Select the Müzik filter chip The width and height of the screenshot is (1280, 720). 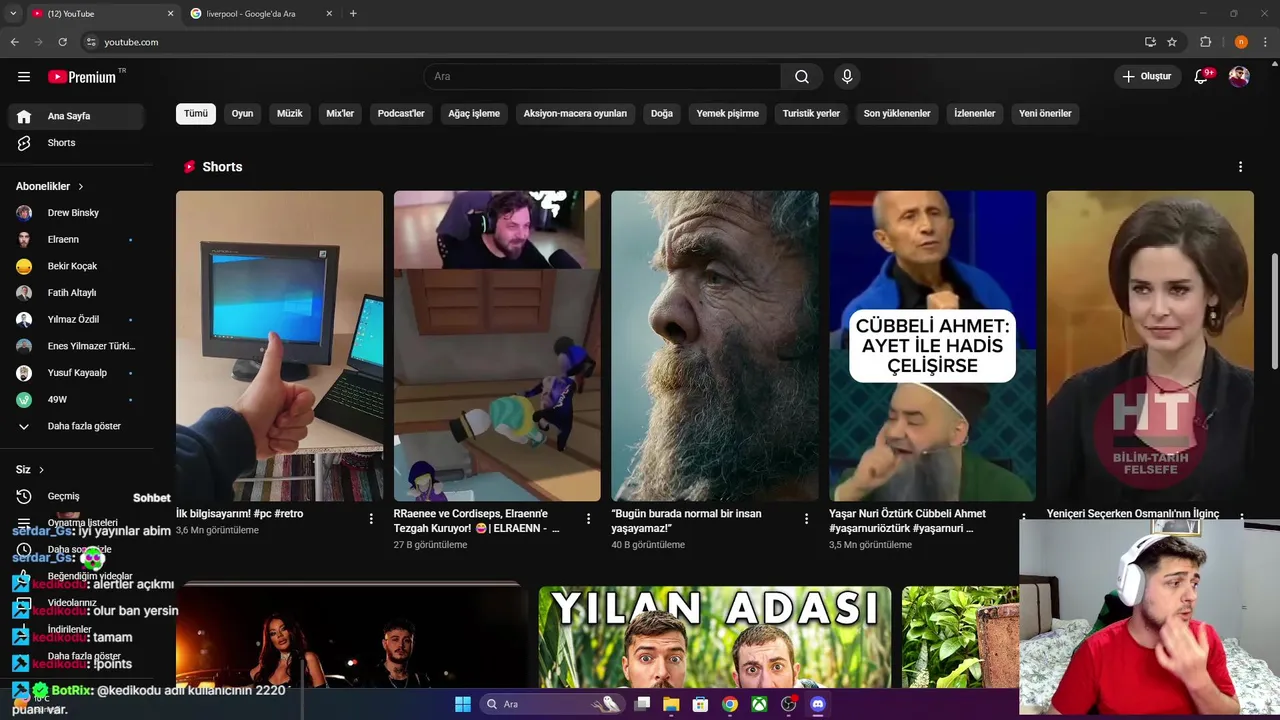[x=289, y=114]
